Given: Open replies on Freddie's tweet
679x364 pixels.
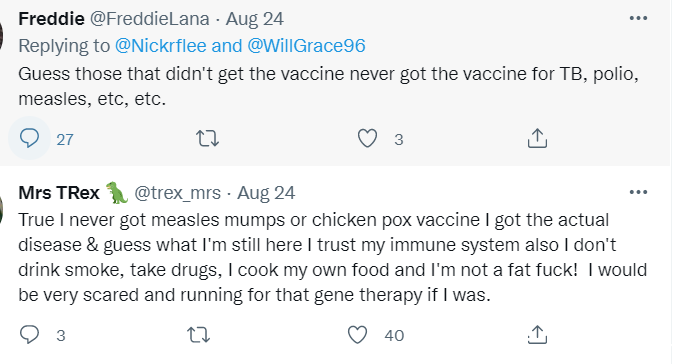Looking at the screenshot, I should click(29, 139).
